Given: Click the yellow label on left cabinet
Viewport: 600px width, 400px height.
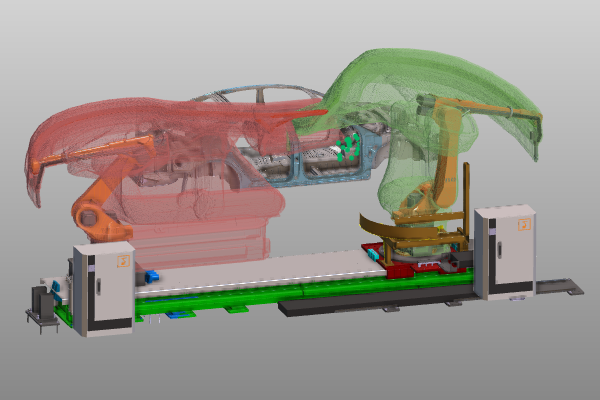Looking at the screenshot, I should [122, 263].
